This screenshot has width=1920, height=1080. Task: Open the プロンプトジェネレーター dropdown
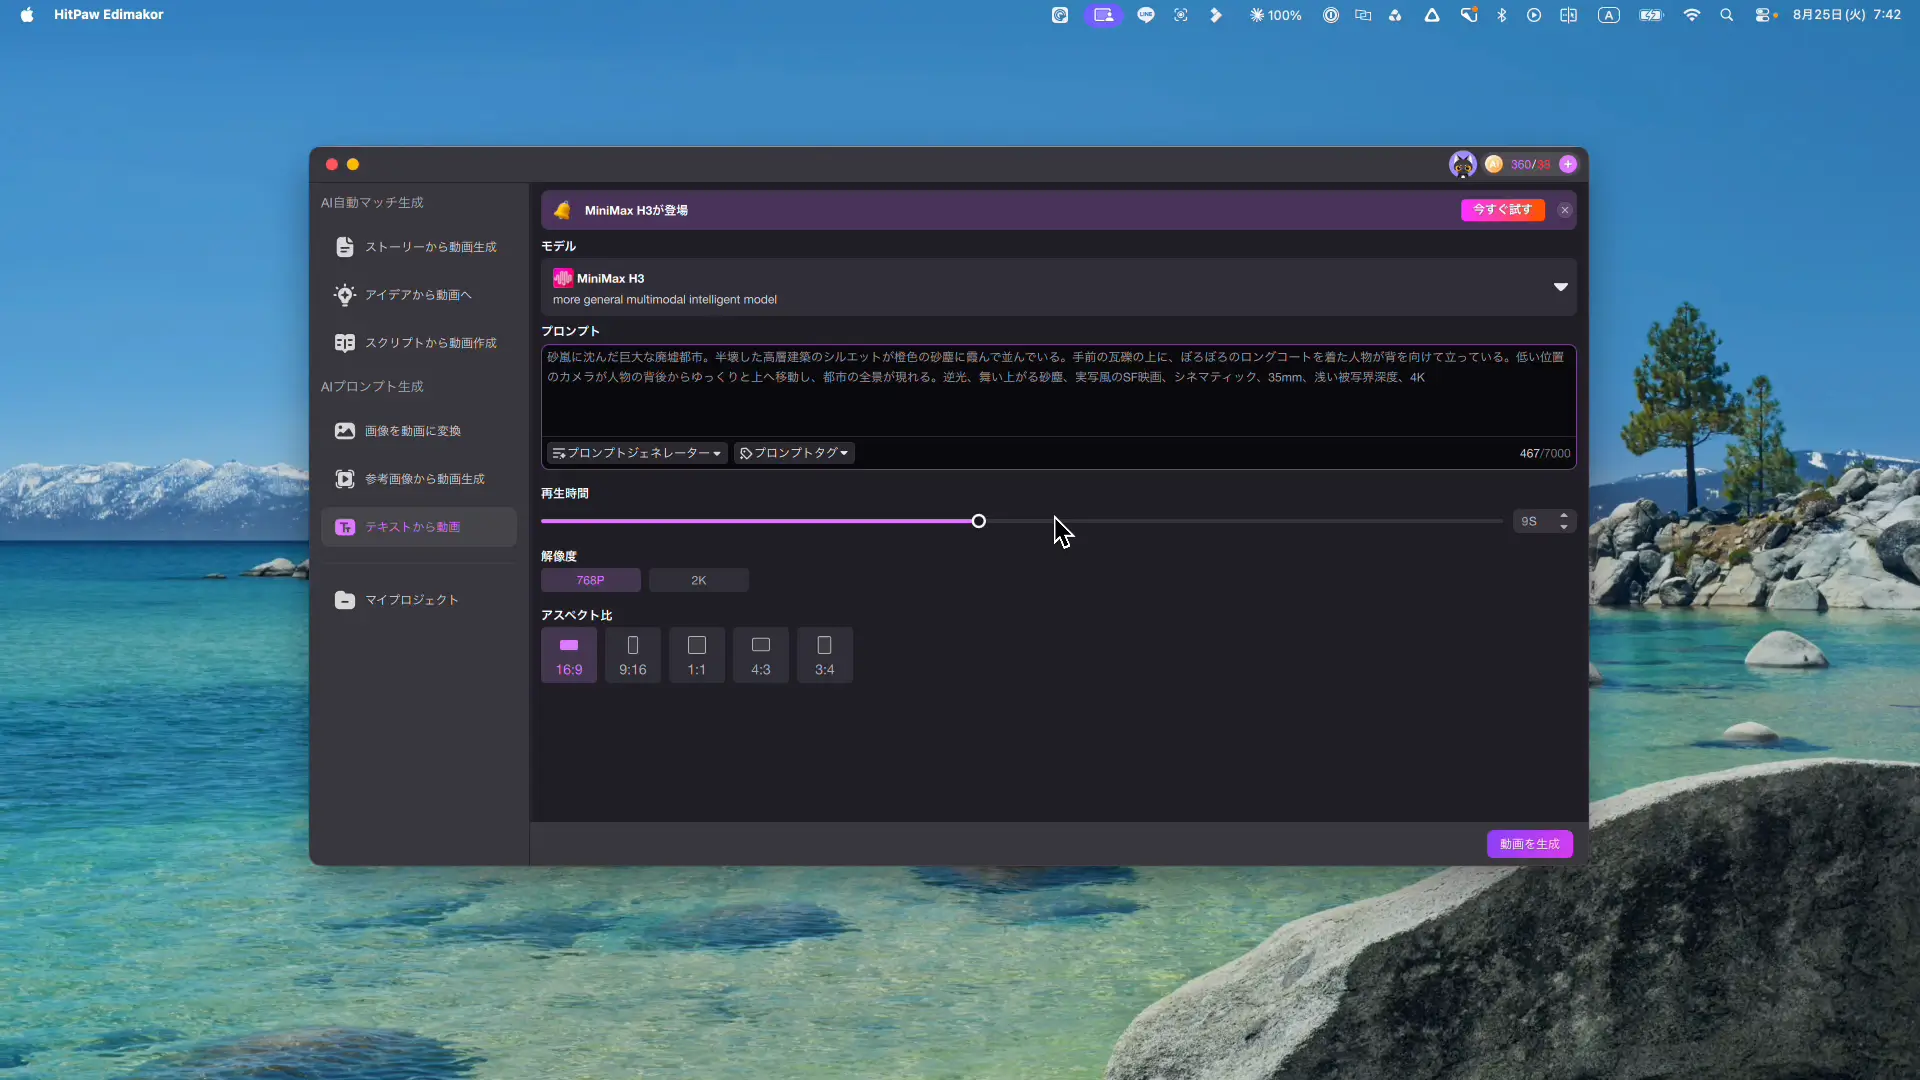point(637,453)
